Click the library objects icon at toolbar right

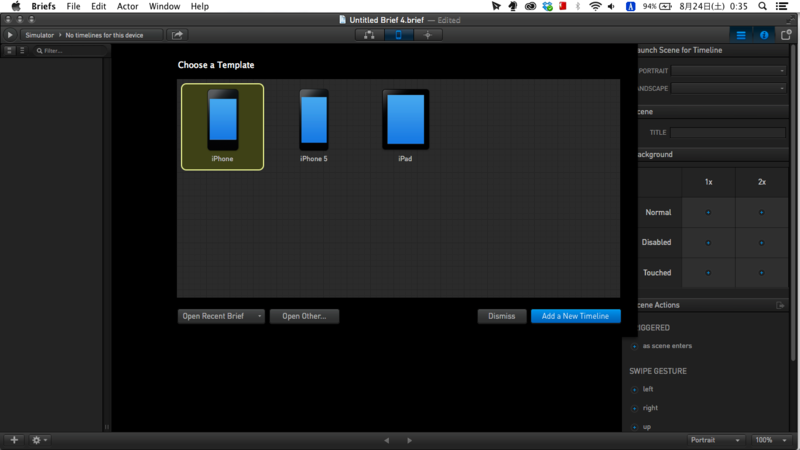pos(786,35)
